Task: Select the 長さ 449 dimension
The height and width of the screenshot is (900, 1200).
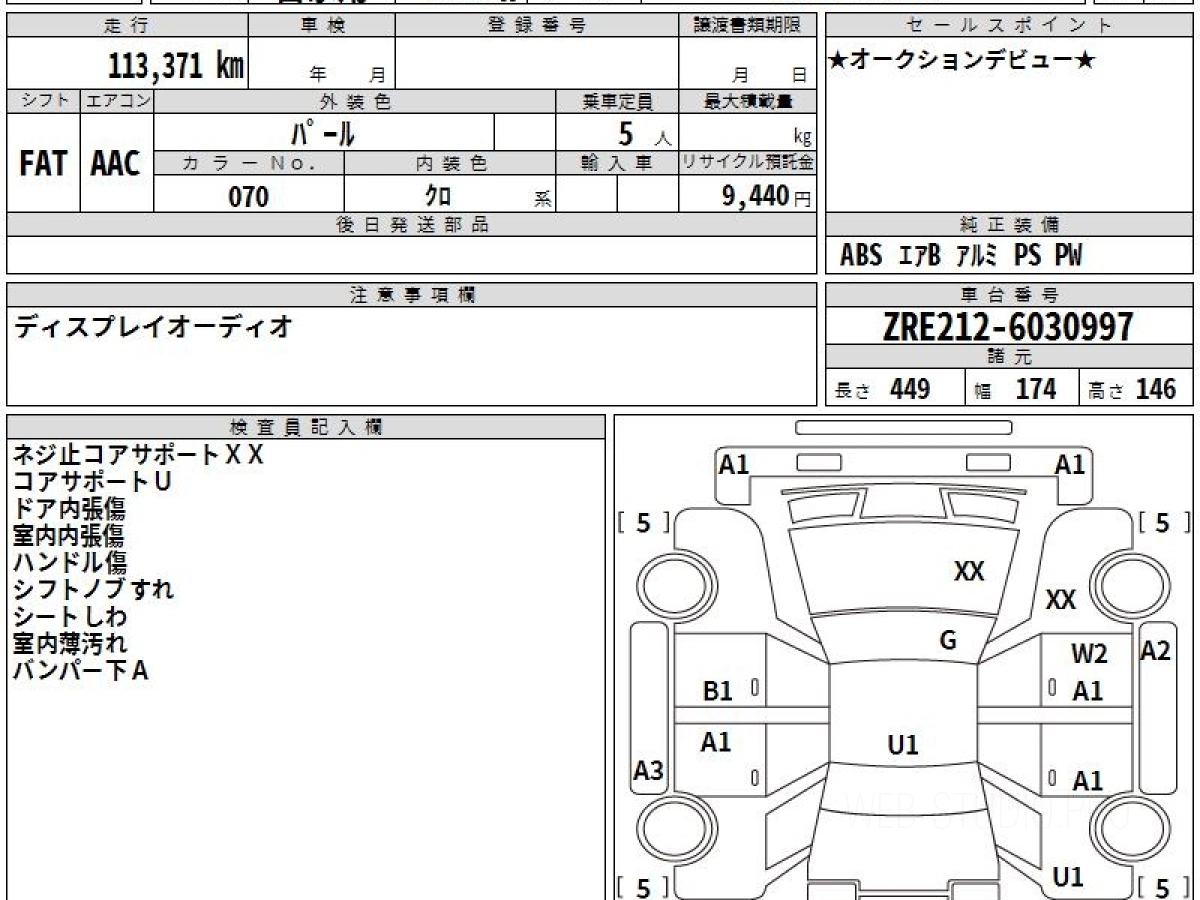Action: 884,389
